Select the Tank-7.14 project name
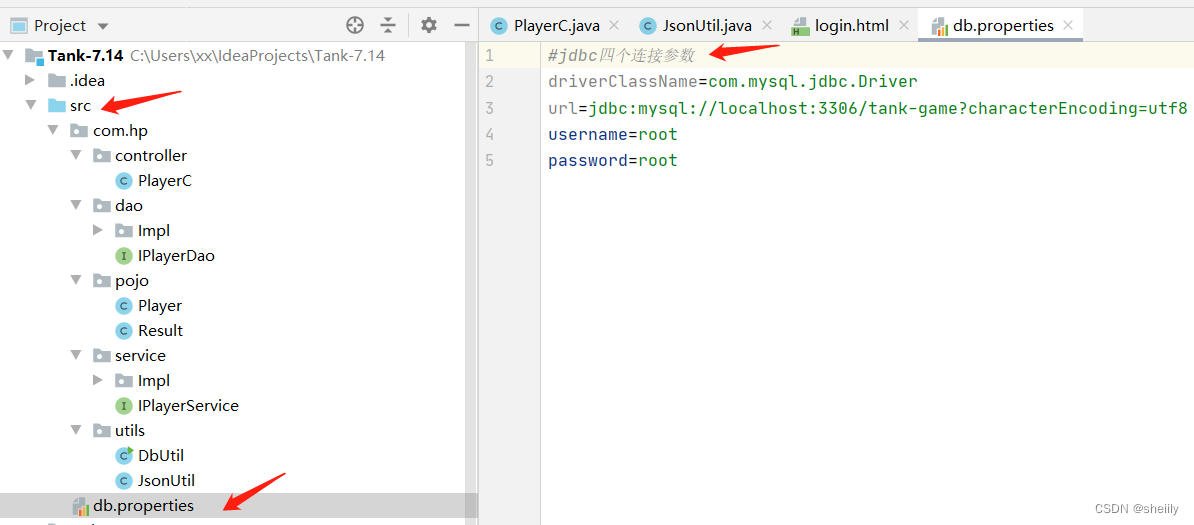1194x525 pixels. 85,56
